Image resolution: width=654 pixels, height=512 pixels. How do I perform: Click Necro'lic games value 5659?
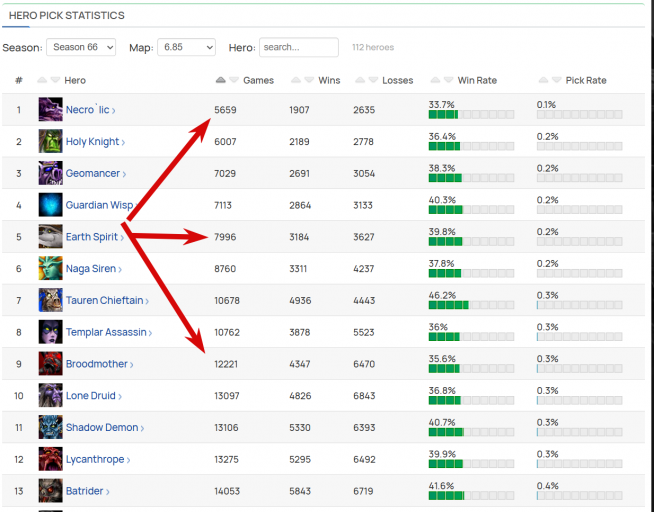[x=225, y=110]
